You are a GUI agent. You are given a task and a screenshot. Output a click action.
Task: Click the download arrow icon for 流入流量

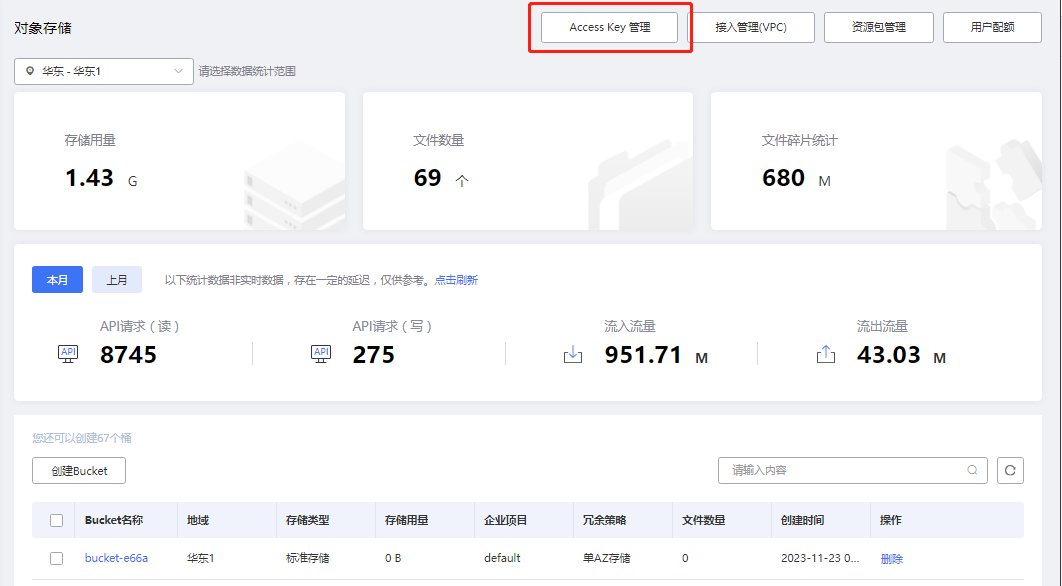[573, 355]
